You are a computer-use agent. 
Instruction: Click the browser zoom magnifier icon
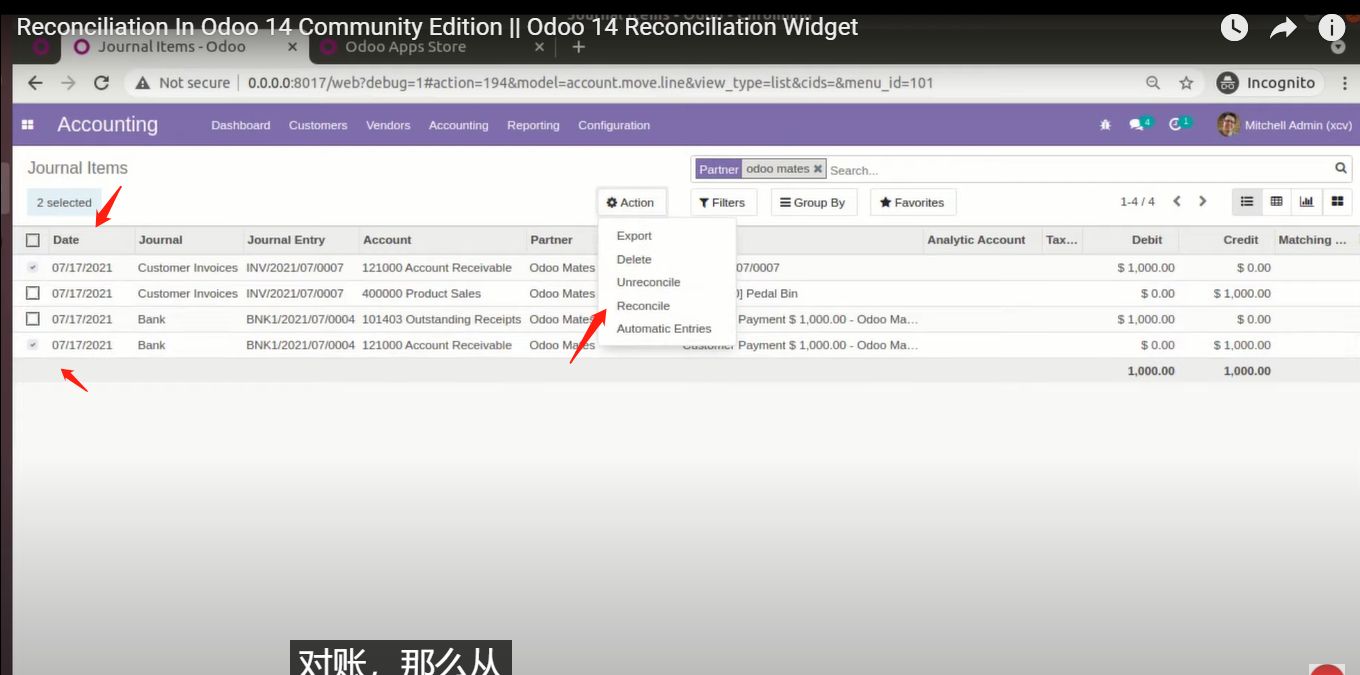point(1153,83)
